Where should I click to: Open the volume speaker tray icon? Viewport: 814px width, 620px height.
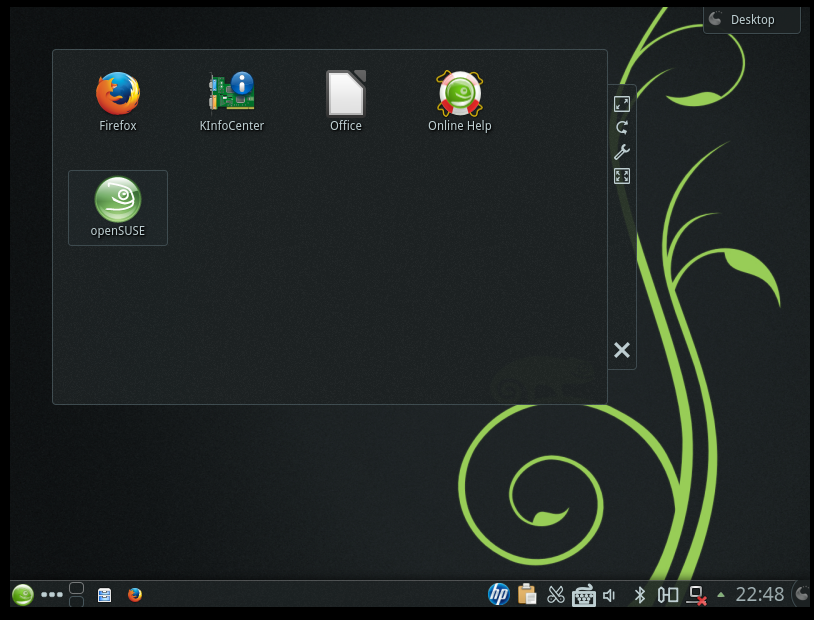coord(609,595)
